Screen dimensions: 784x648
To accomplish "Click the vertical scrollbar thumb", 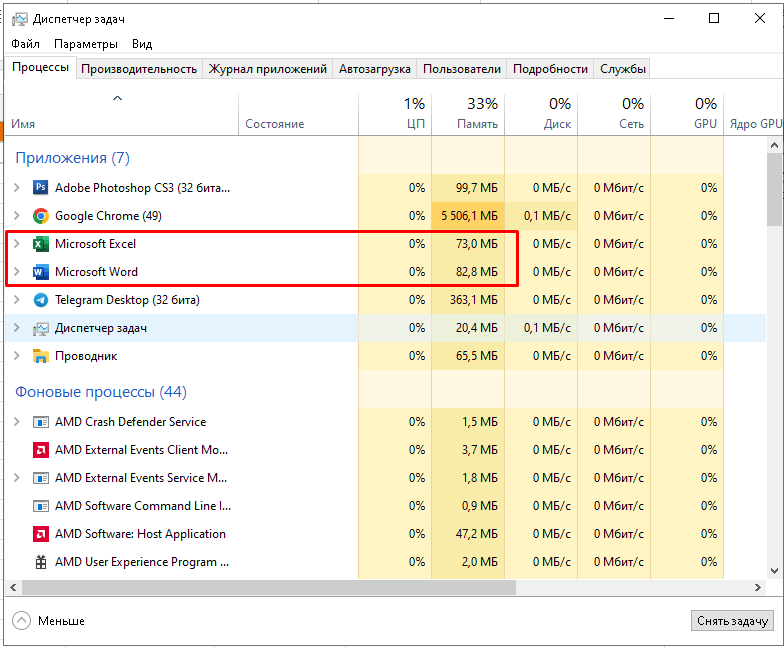I will 774,189.
